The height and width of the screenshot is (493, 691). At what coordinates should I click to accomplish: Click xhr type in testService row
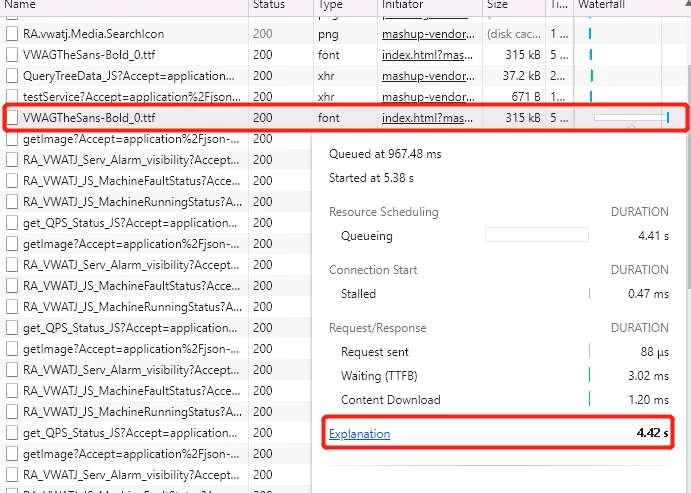coord(326,97)
